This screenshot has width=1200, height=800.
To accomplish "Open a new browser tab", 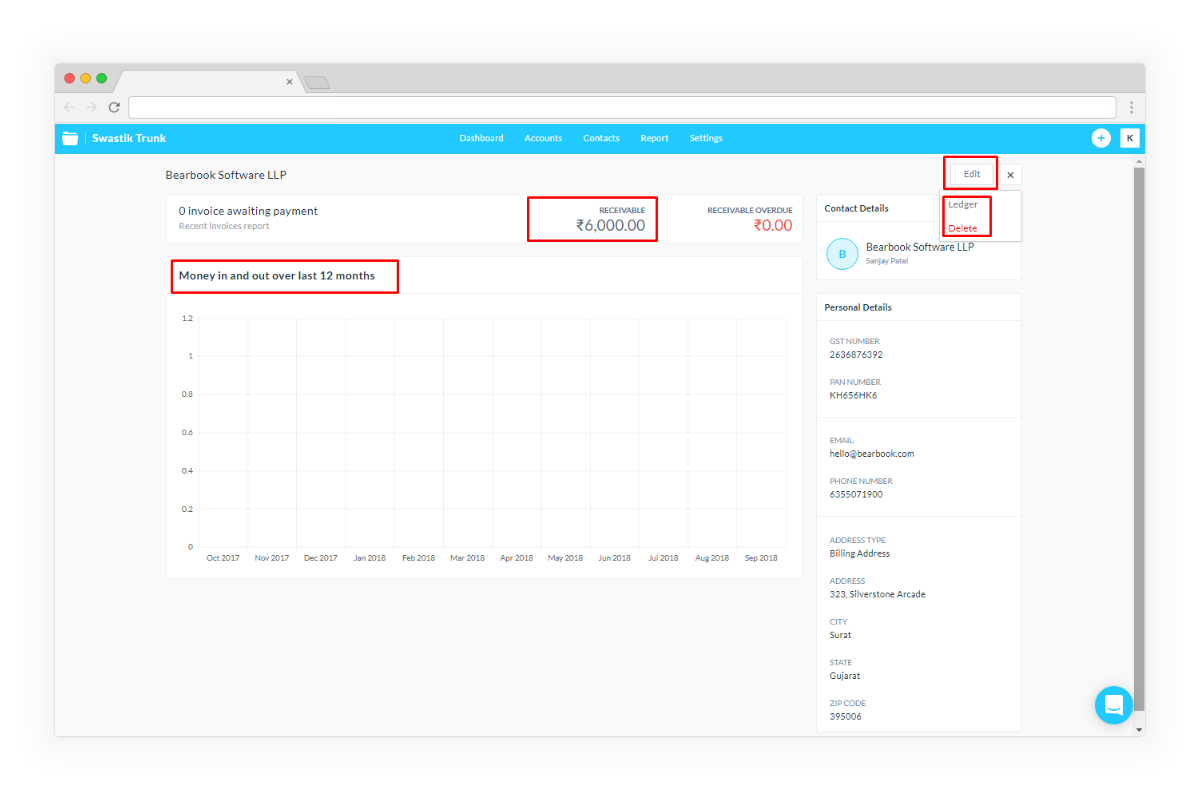I will coord(316,82).
